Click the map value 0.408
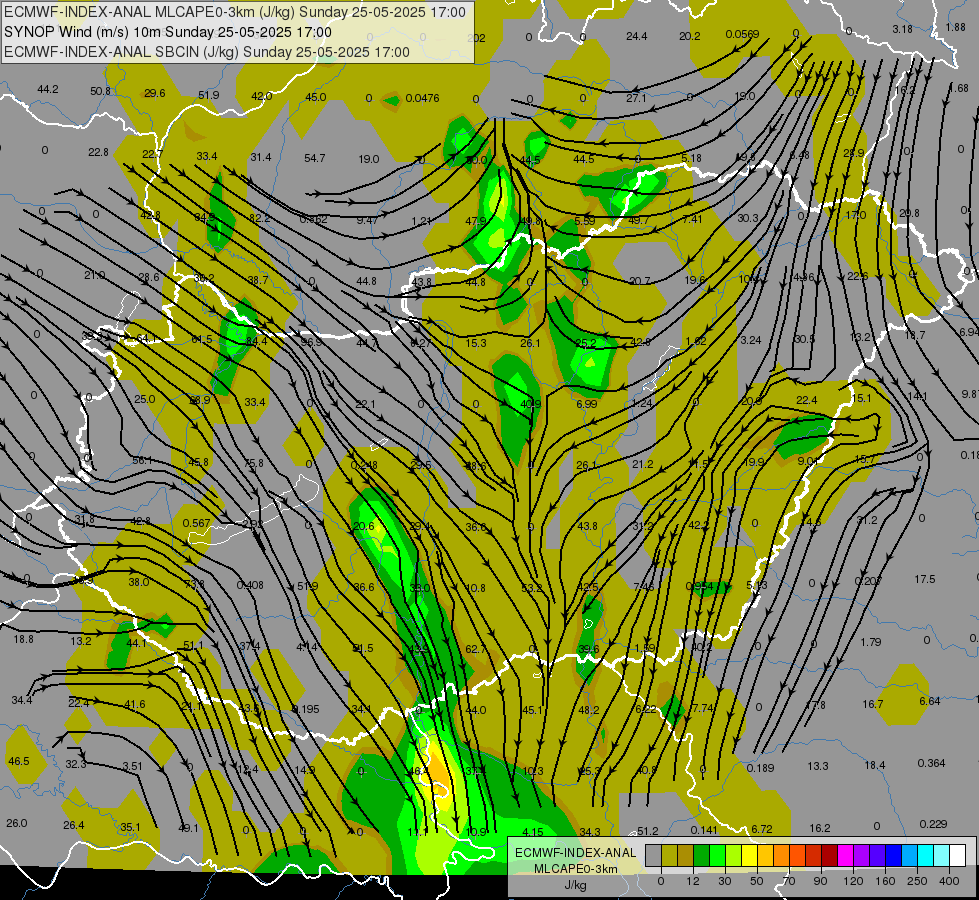The height and width of the screenshot is (900, 979). [250, 585]
